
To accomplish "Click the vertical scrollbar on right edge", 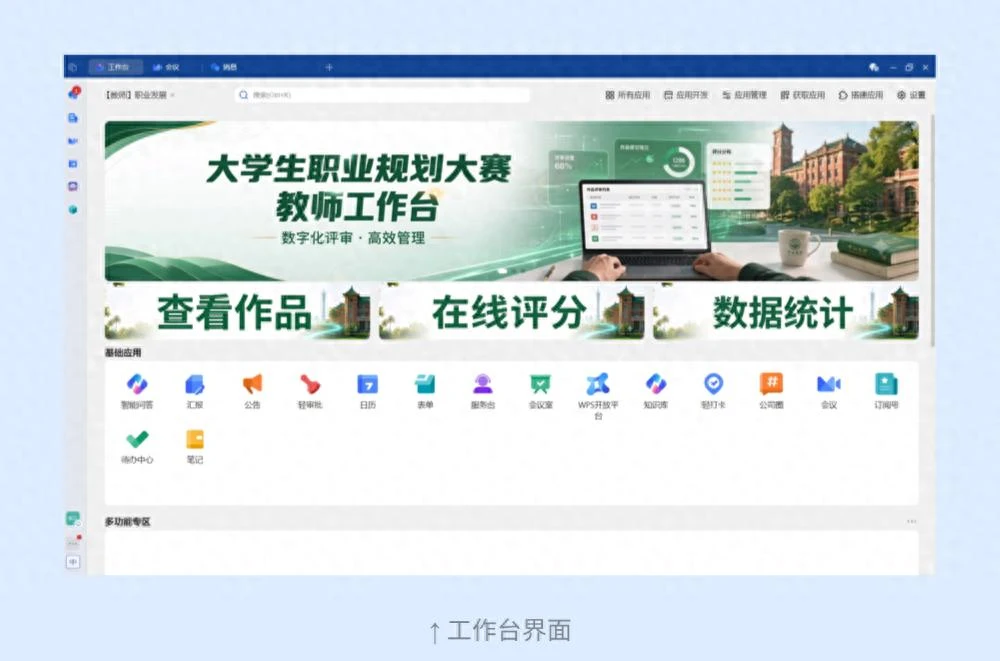I will point(932,230).
